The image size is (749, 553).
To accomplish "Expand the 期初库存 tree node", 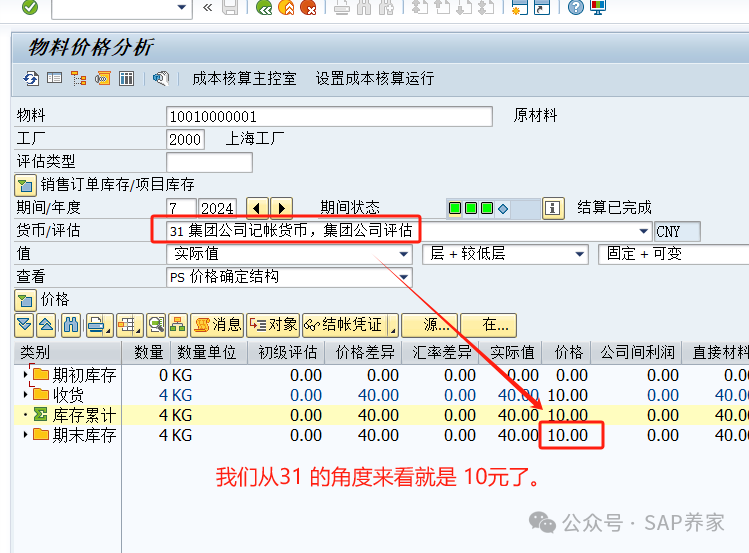I will (25, 375).
